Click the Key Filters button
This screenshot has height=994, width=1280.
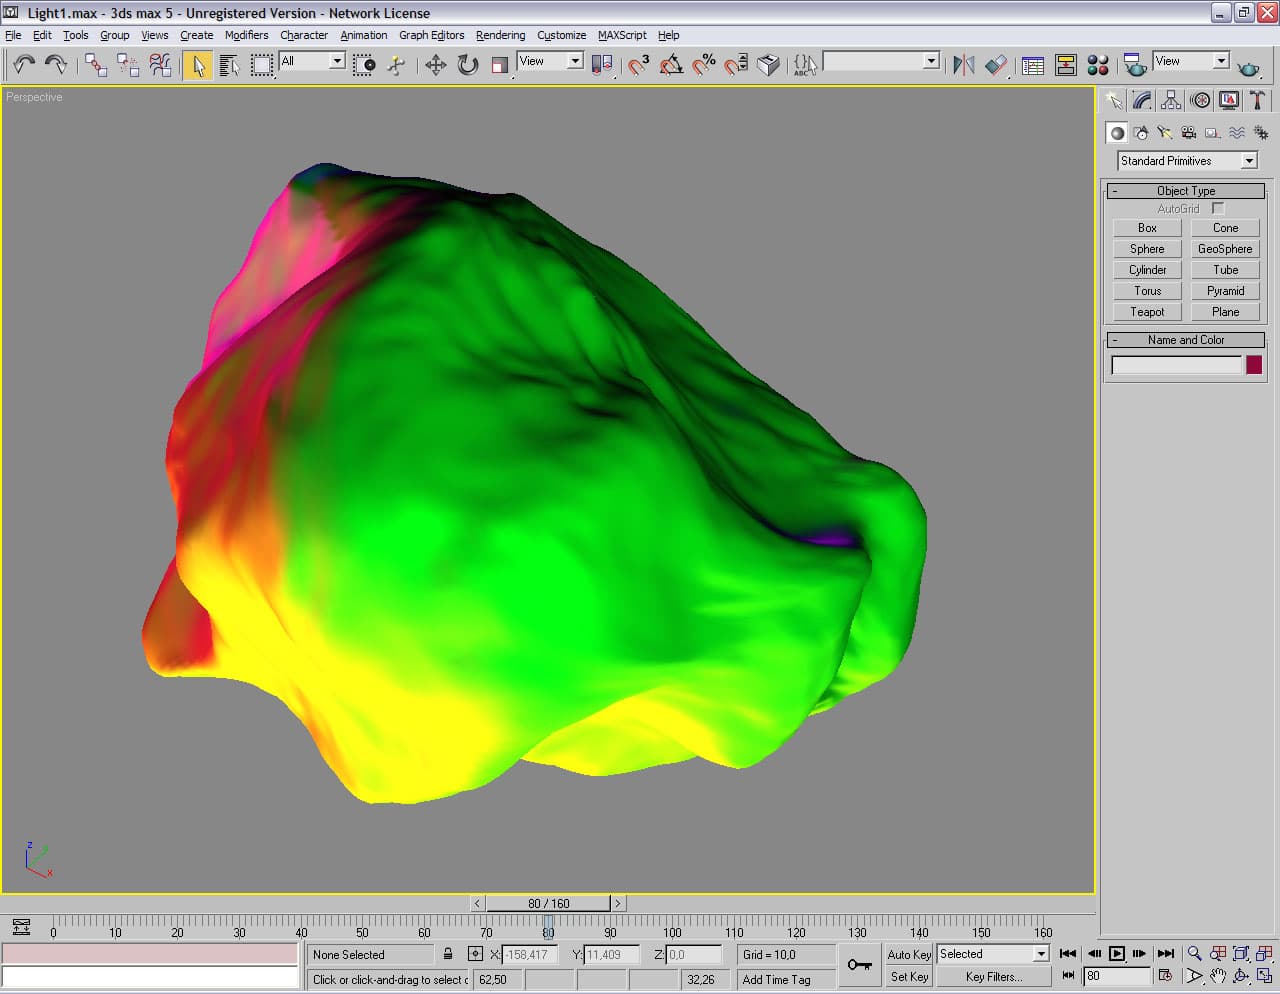(x=993, y=977)
